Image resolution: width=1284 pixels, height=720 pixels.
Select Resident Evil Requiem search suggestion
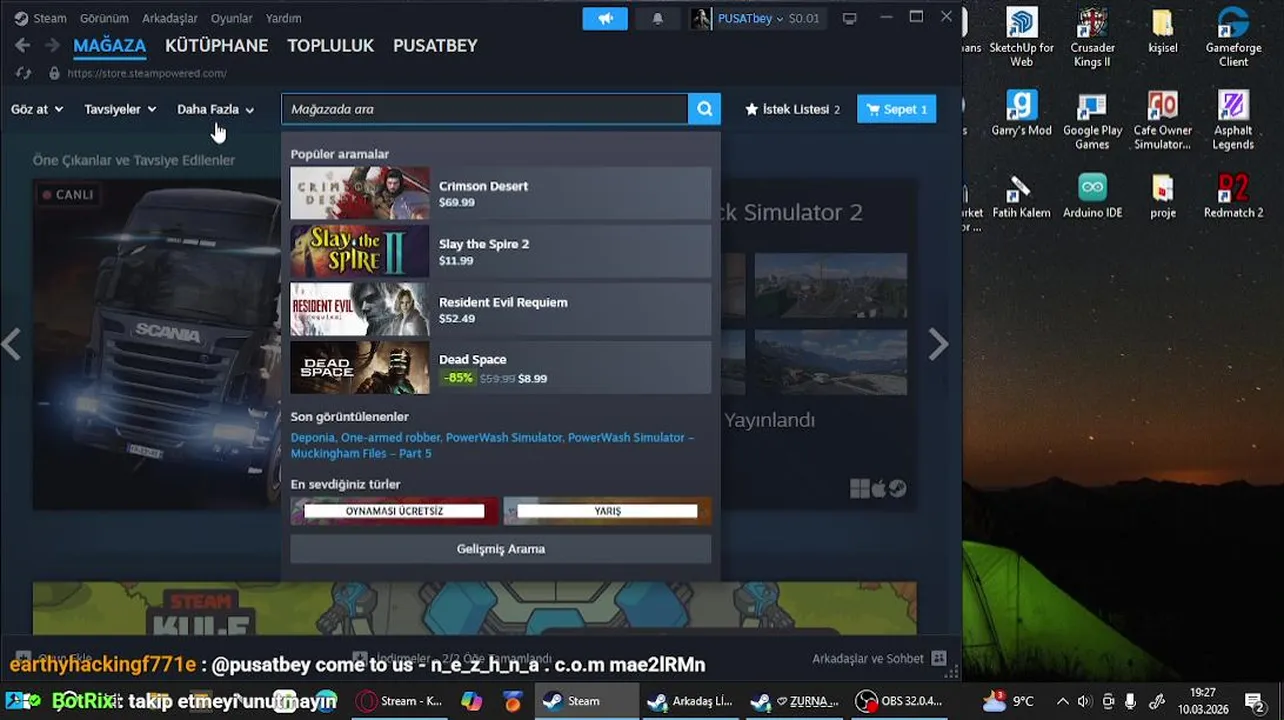click(501, 309)
